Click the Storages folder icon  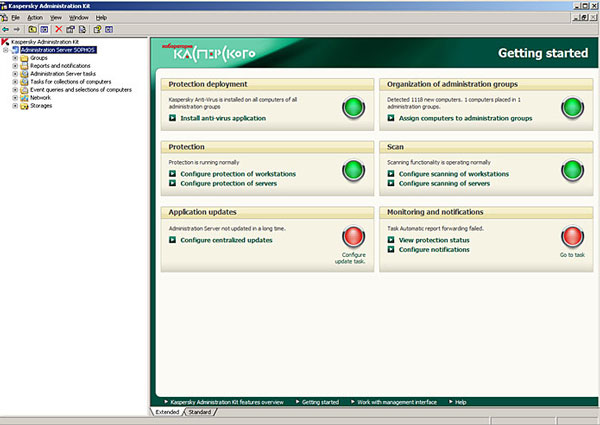(24, 106)
